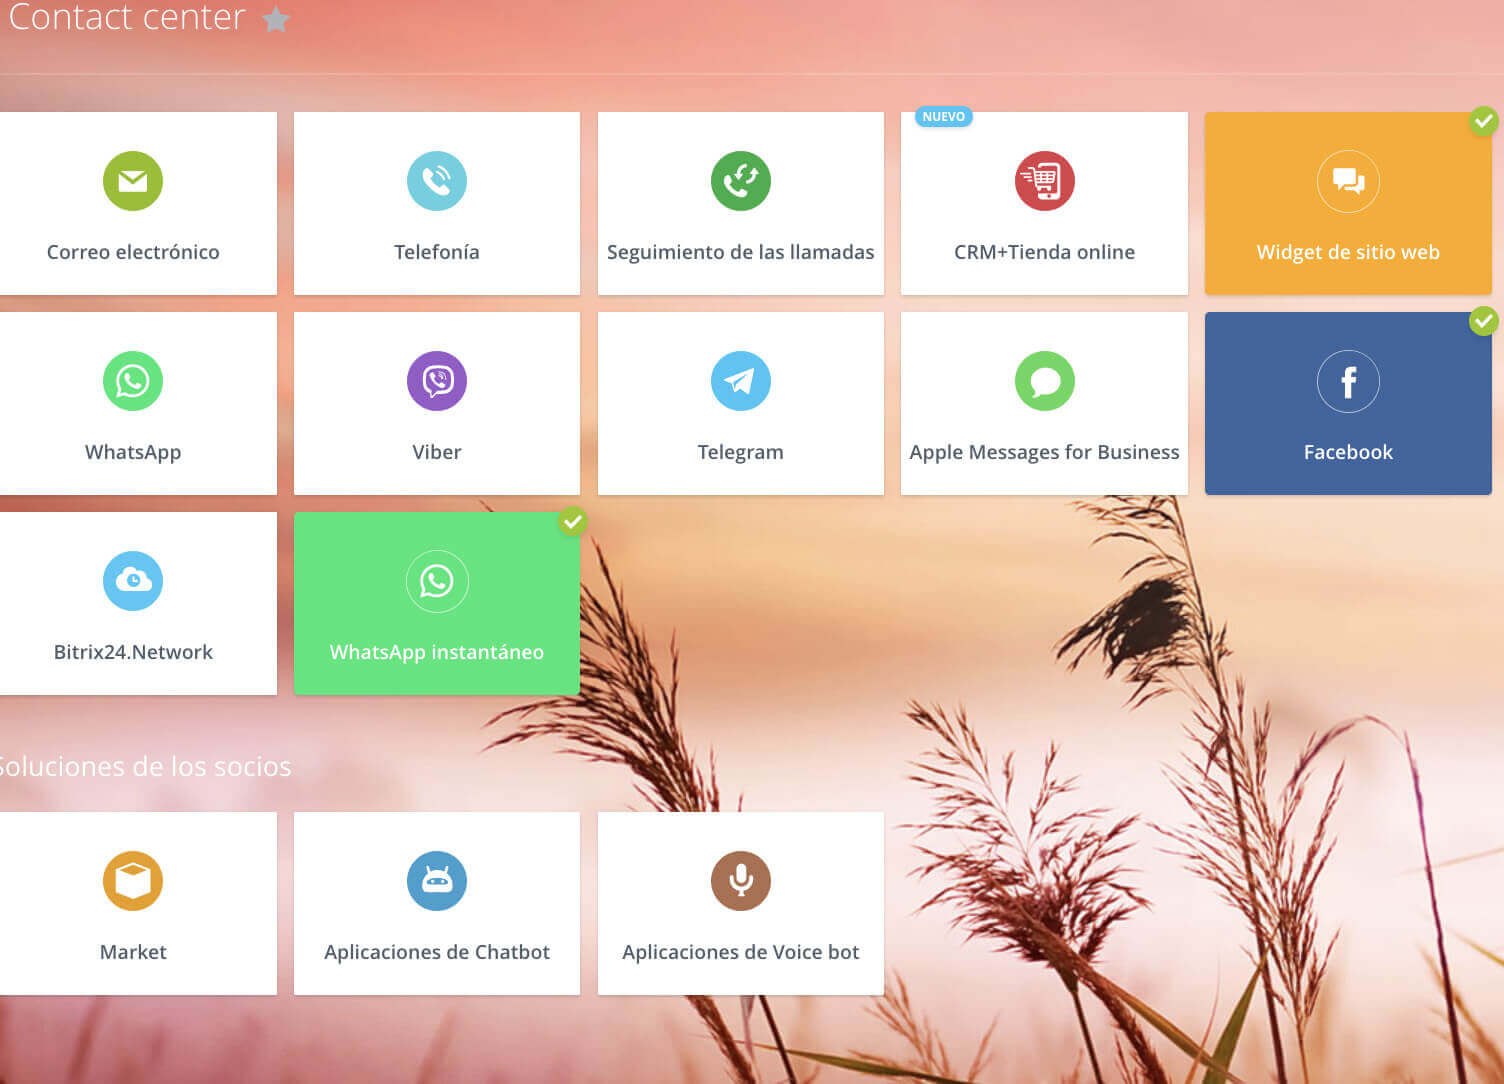This screenshot has height=1084, width=1504.
Task: Click the Widget de sitio web label
Action: 1347,252
